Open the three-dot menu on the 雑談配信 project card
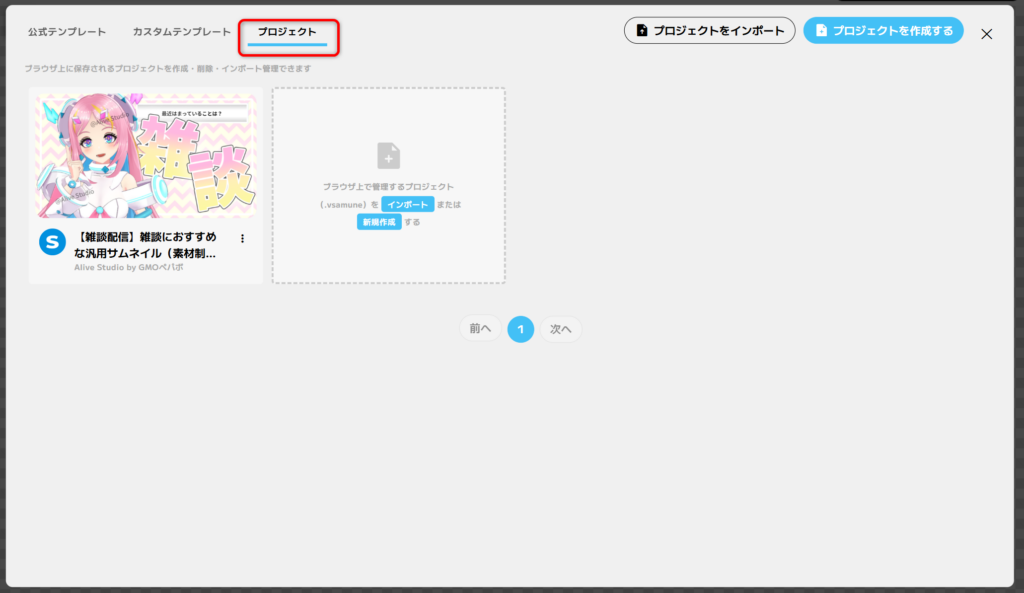 coord(242,238)
